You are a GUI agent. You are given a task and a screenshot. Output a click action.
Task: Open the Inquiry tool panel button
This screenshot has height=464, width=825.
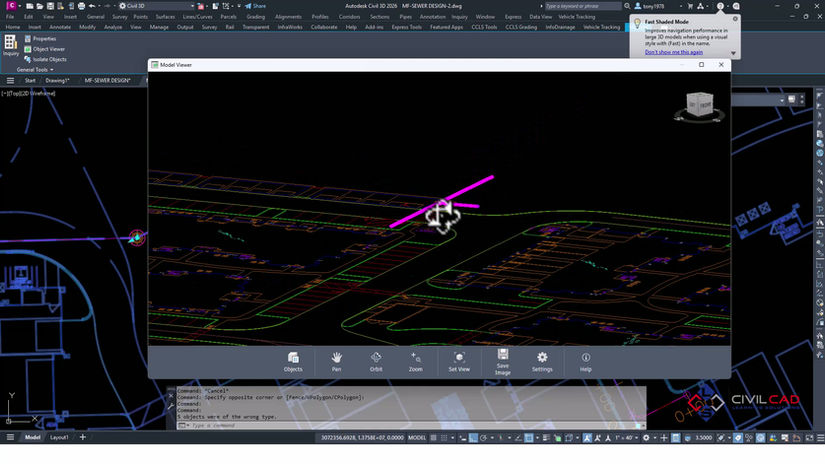tap(11, 45)
